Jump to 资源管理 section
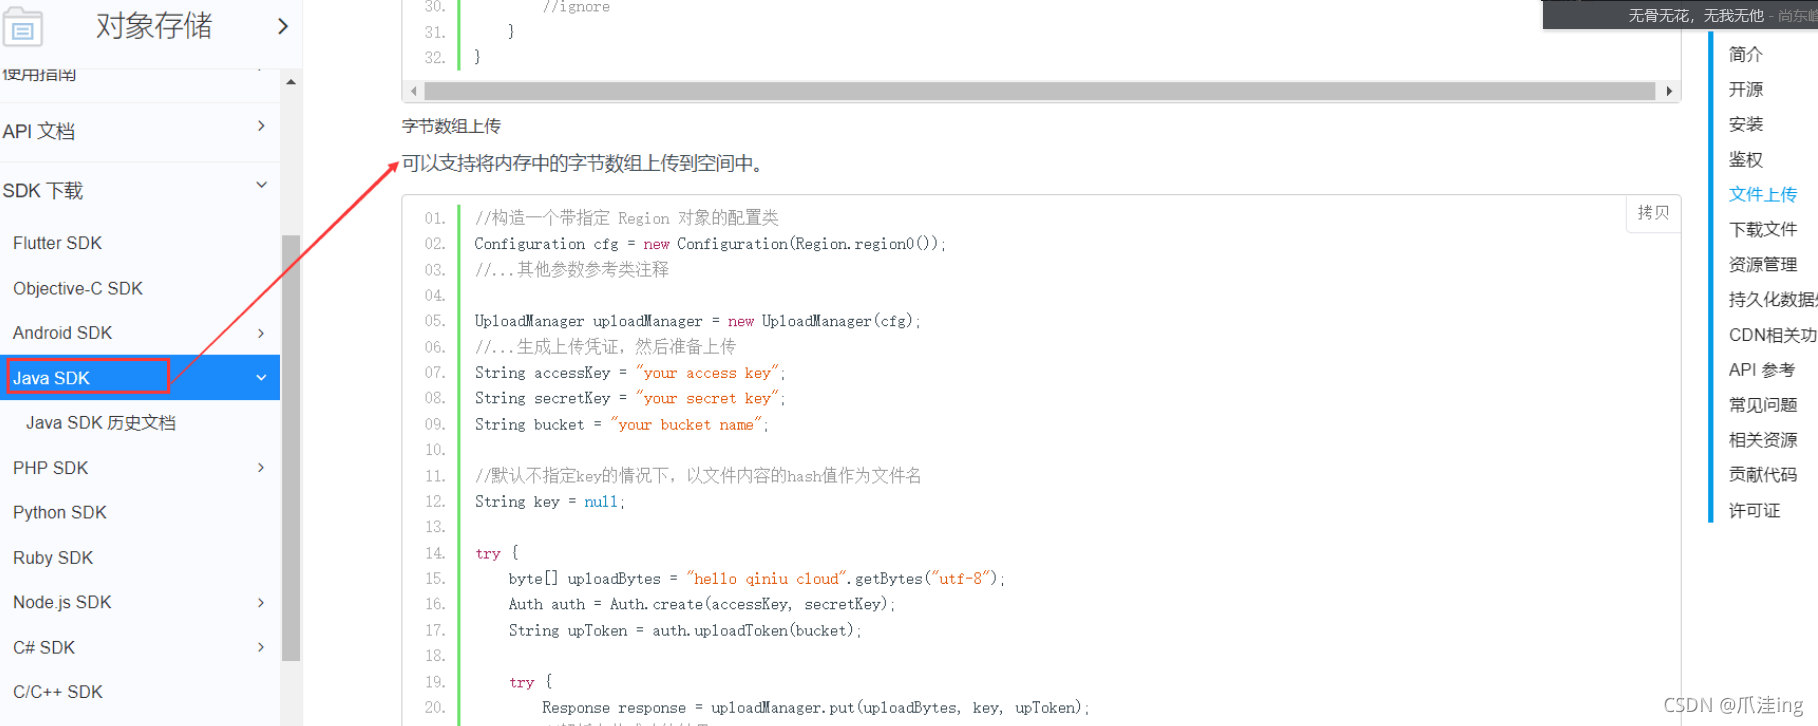The height and width of the screenshot is (726, 1818). 1763,264
